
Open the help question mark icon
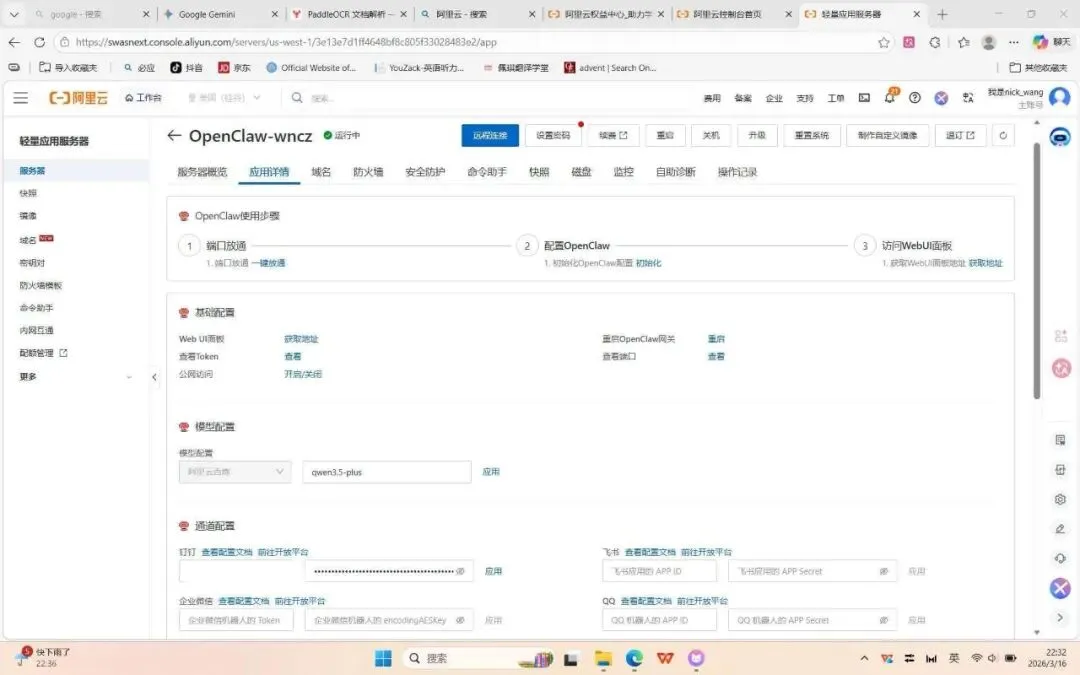pyautogui.click(x=915, y=98)
